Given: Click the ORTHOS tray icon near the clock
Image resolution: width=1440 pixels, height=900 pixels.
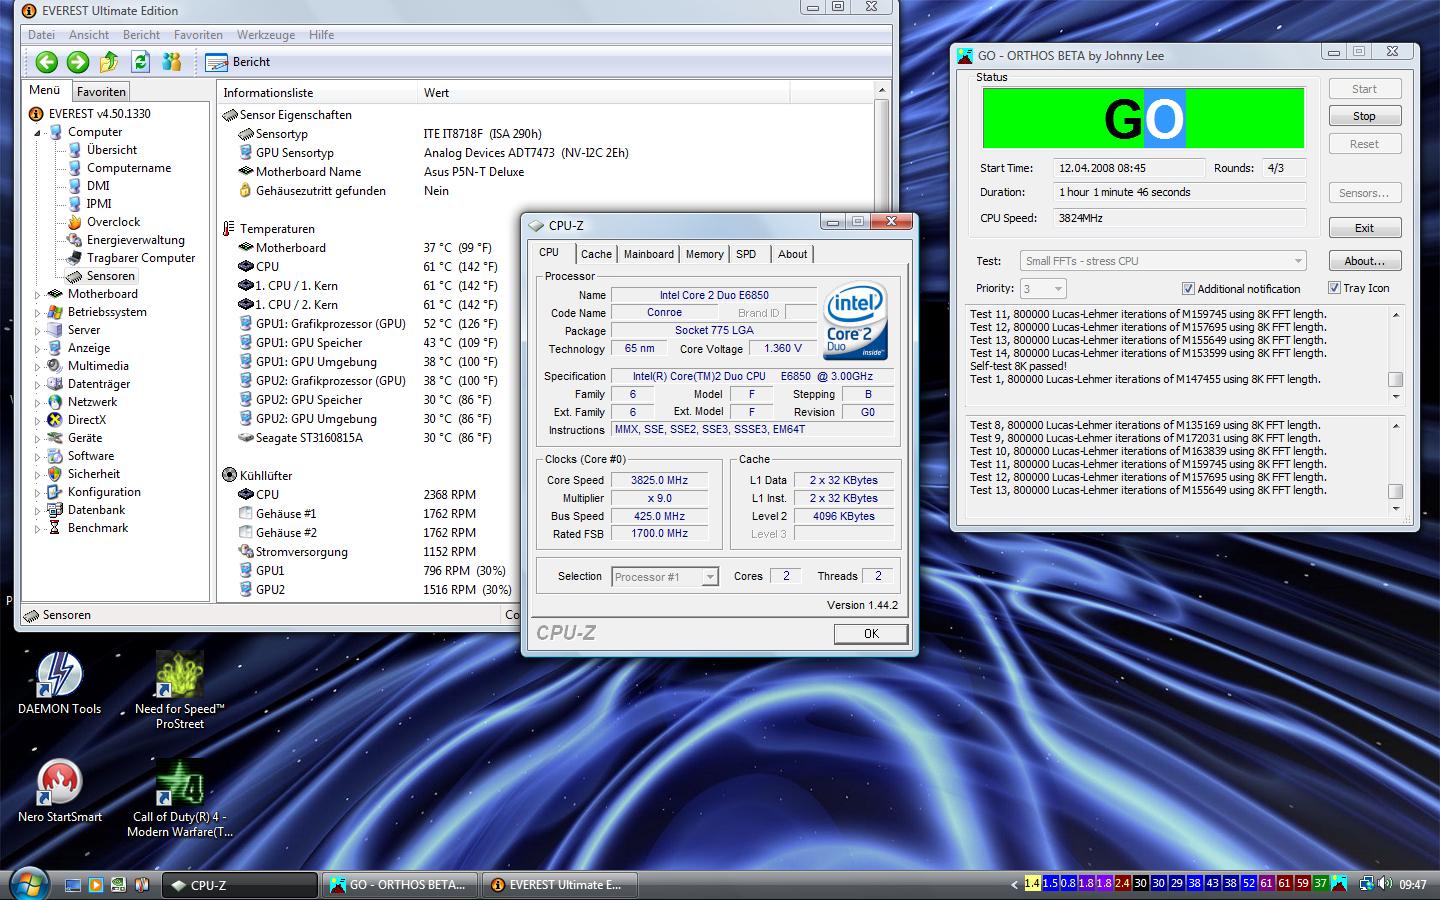Looking at the screenshot, I should 1339,884.
